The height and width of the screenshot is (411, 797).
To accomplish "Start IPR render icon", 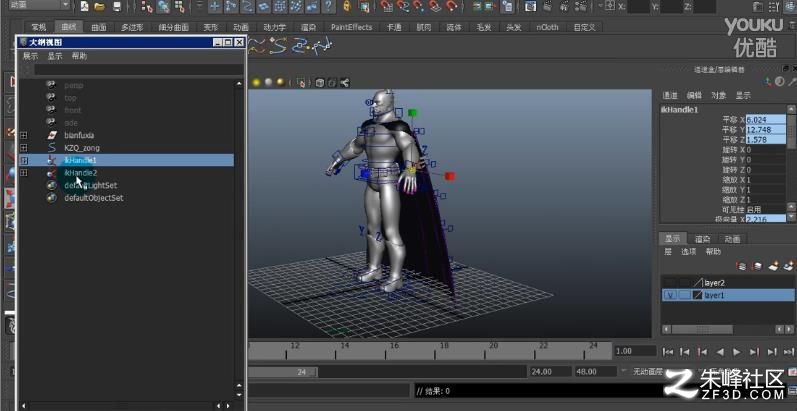I will click(564, 6).
